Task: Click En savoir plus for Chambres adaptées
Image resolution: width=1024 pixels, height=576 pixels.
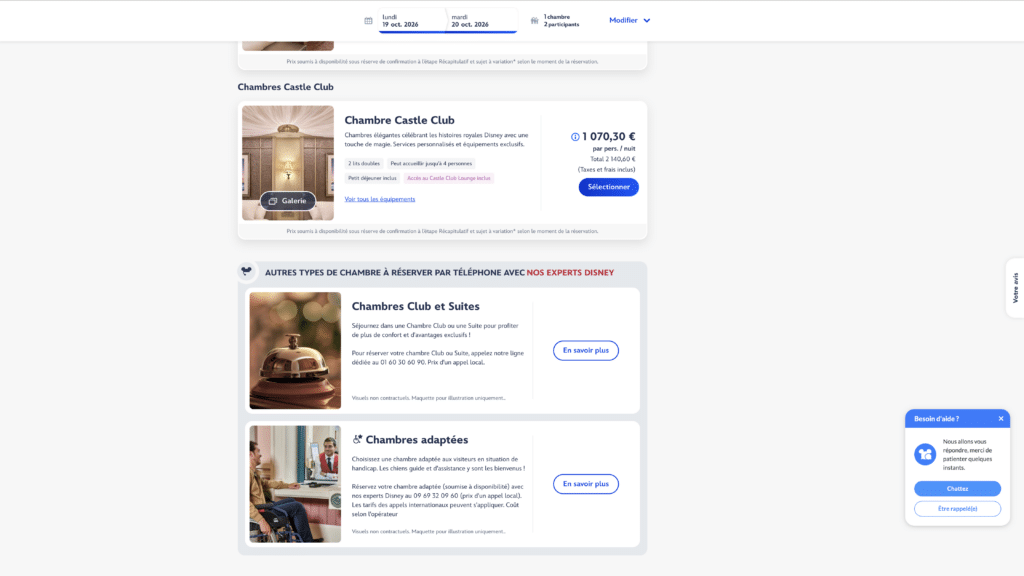Action: (586, 484)
